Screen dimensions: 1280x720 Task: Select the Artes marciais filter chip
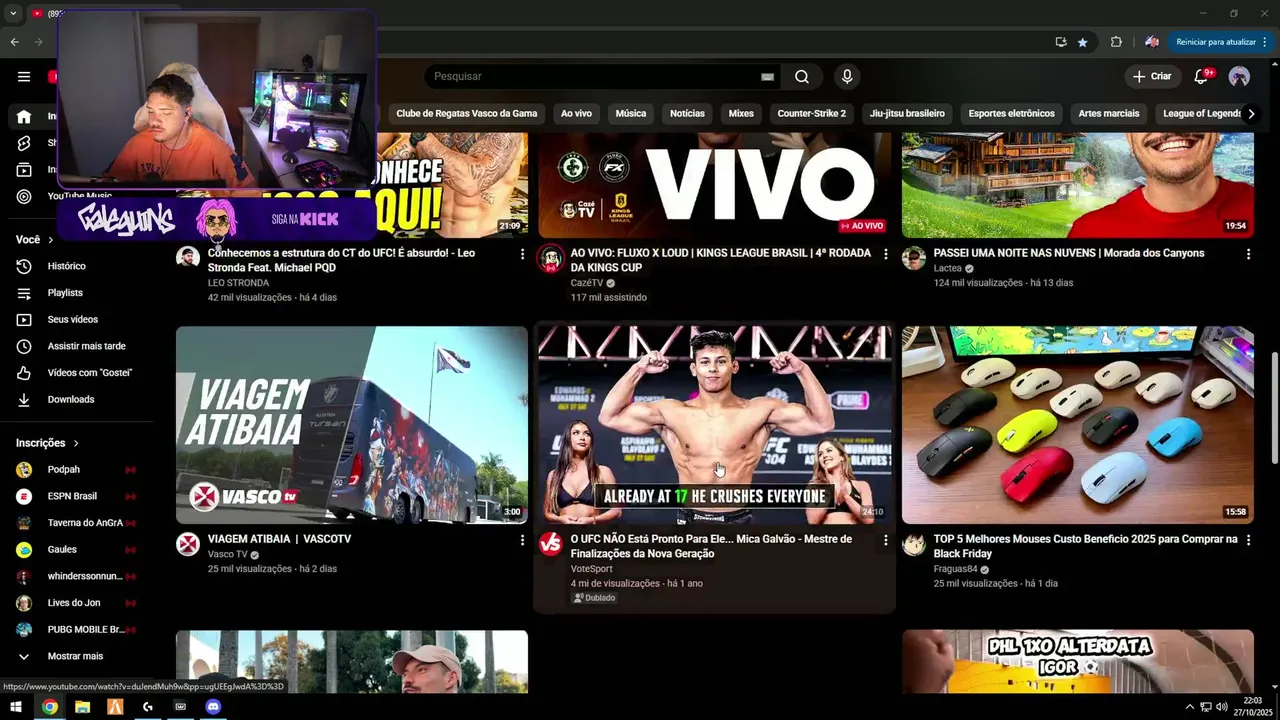point(1109,113)
